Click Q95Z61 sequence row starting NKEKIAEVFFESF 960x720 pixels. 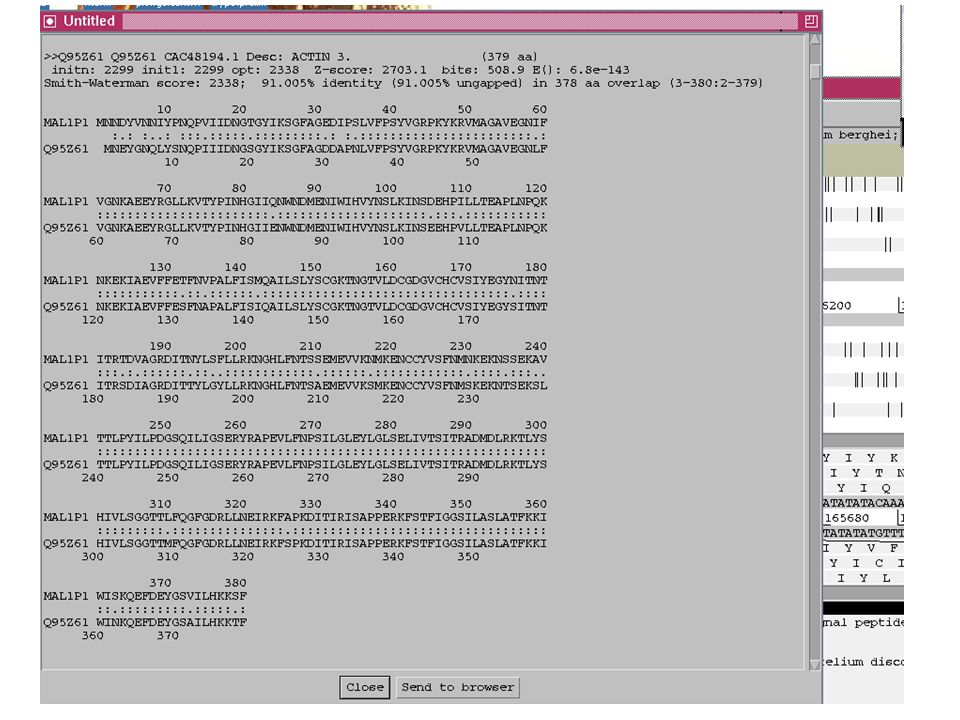tap(295, 307)
